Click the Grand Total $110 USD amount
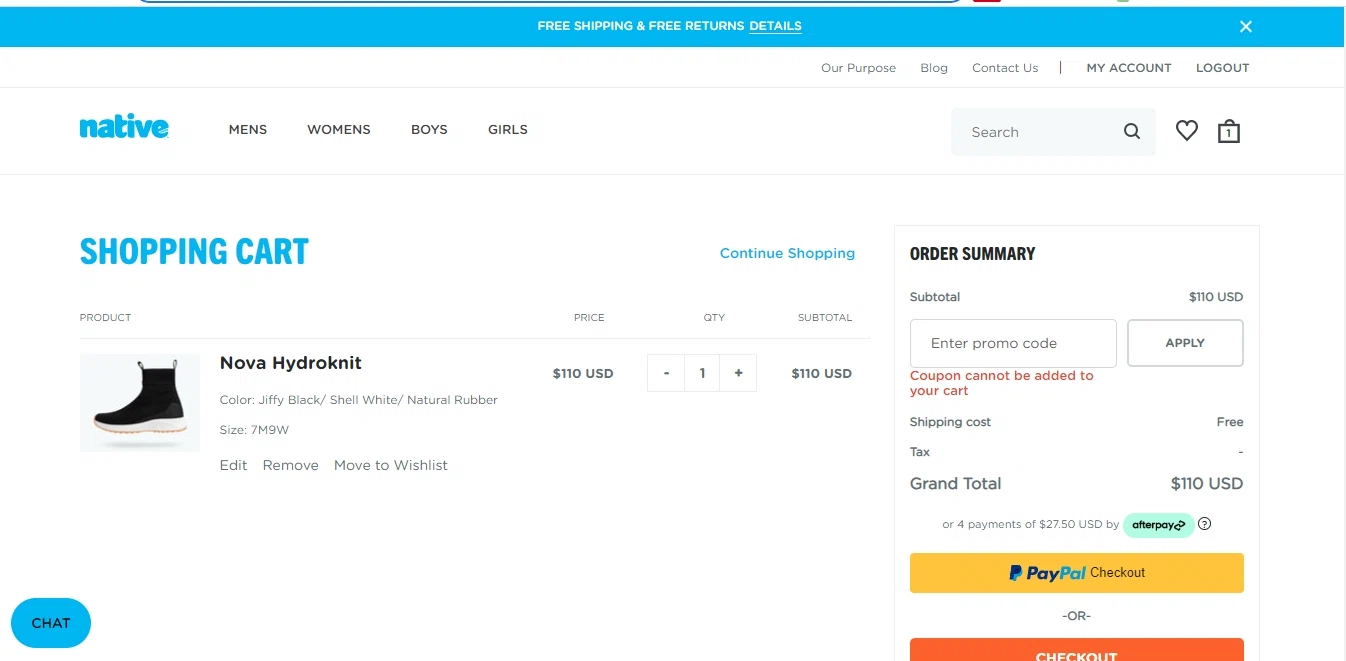 [1207, 483]
